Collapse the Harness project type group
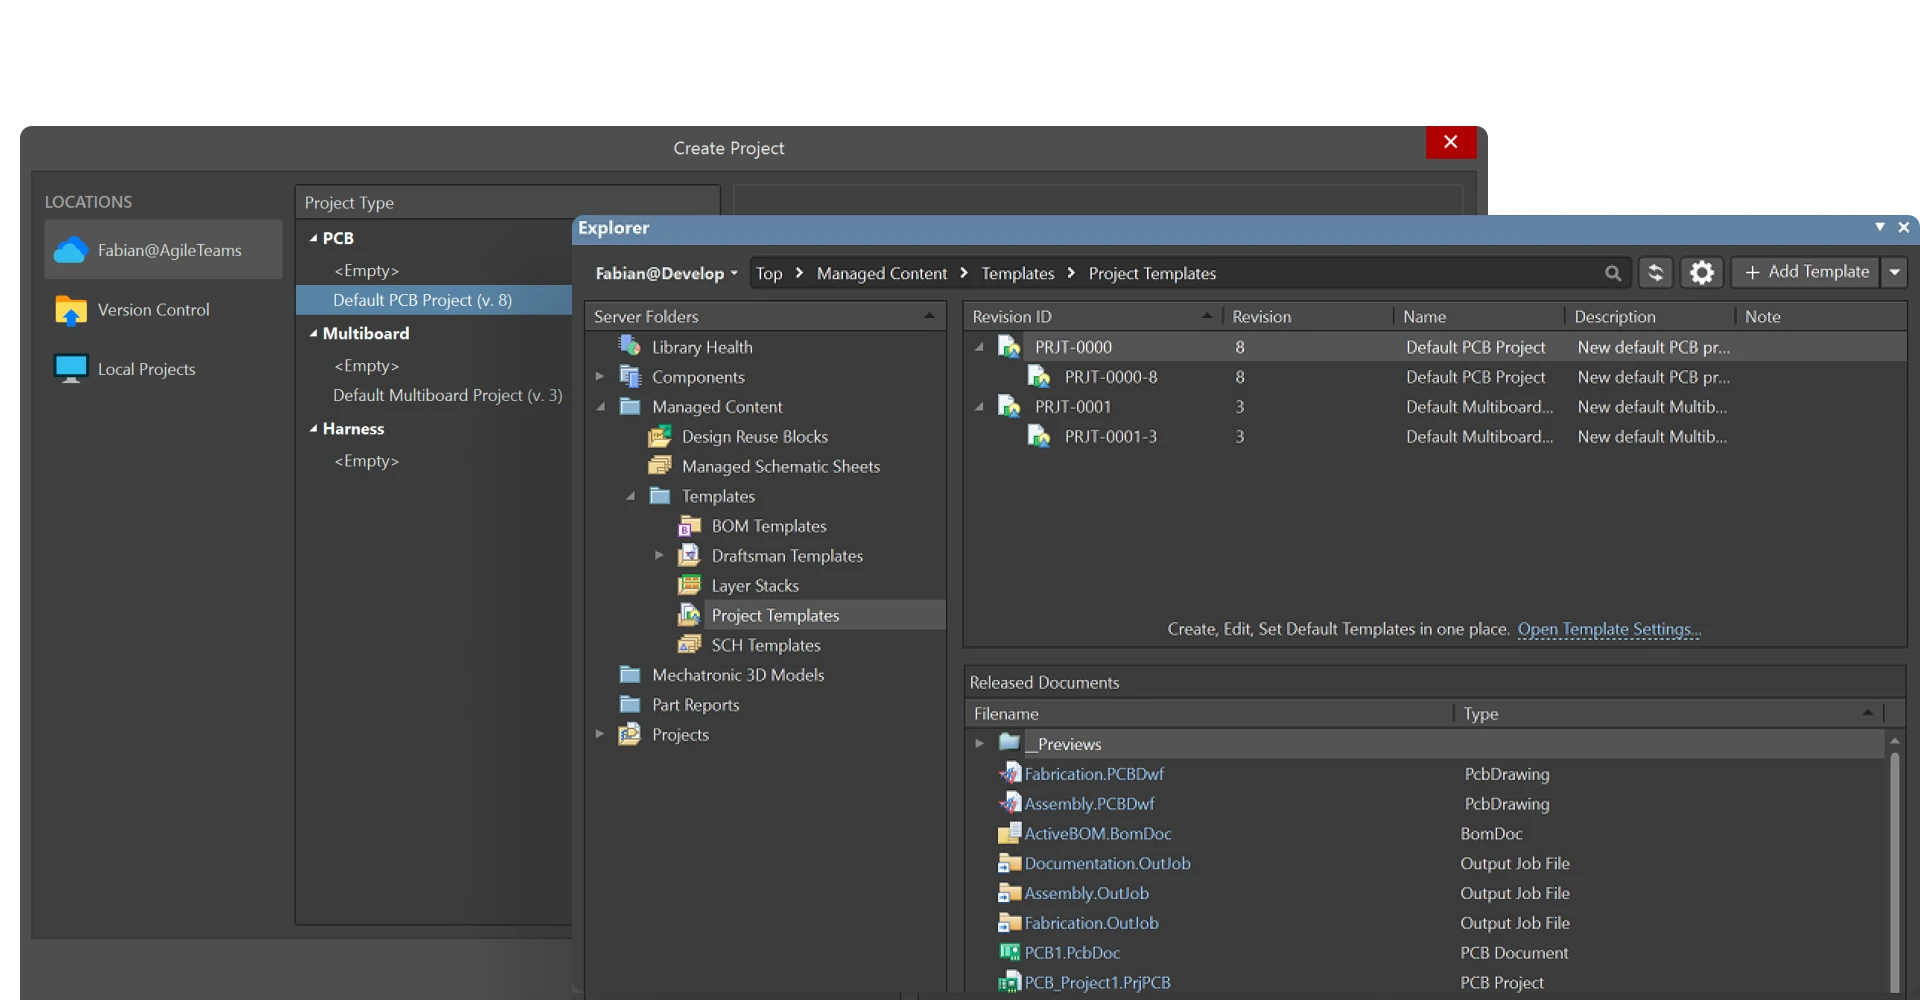 (x=313, y=428)
